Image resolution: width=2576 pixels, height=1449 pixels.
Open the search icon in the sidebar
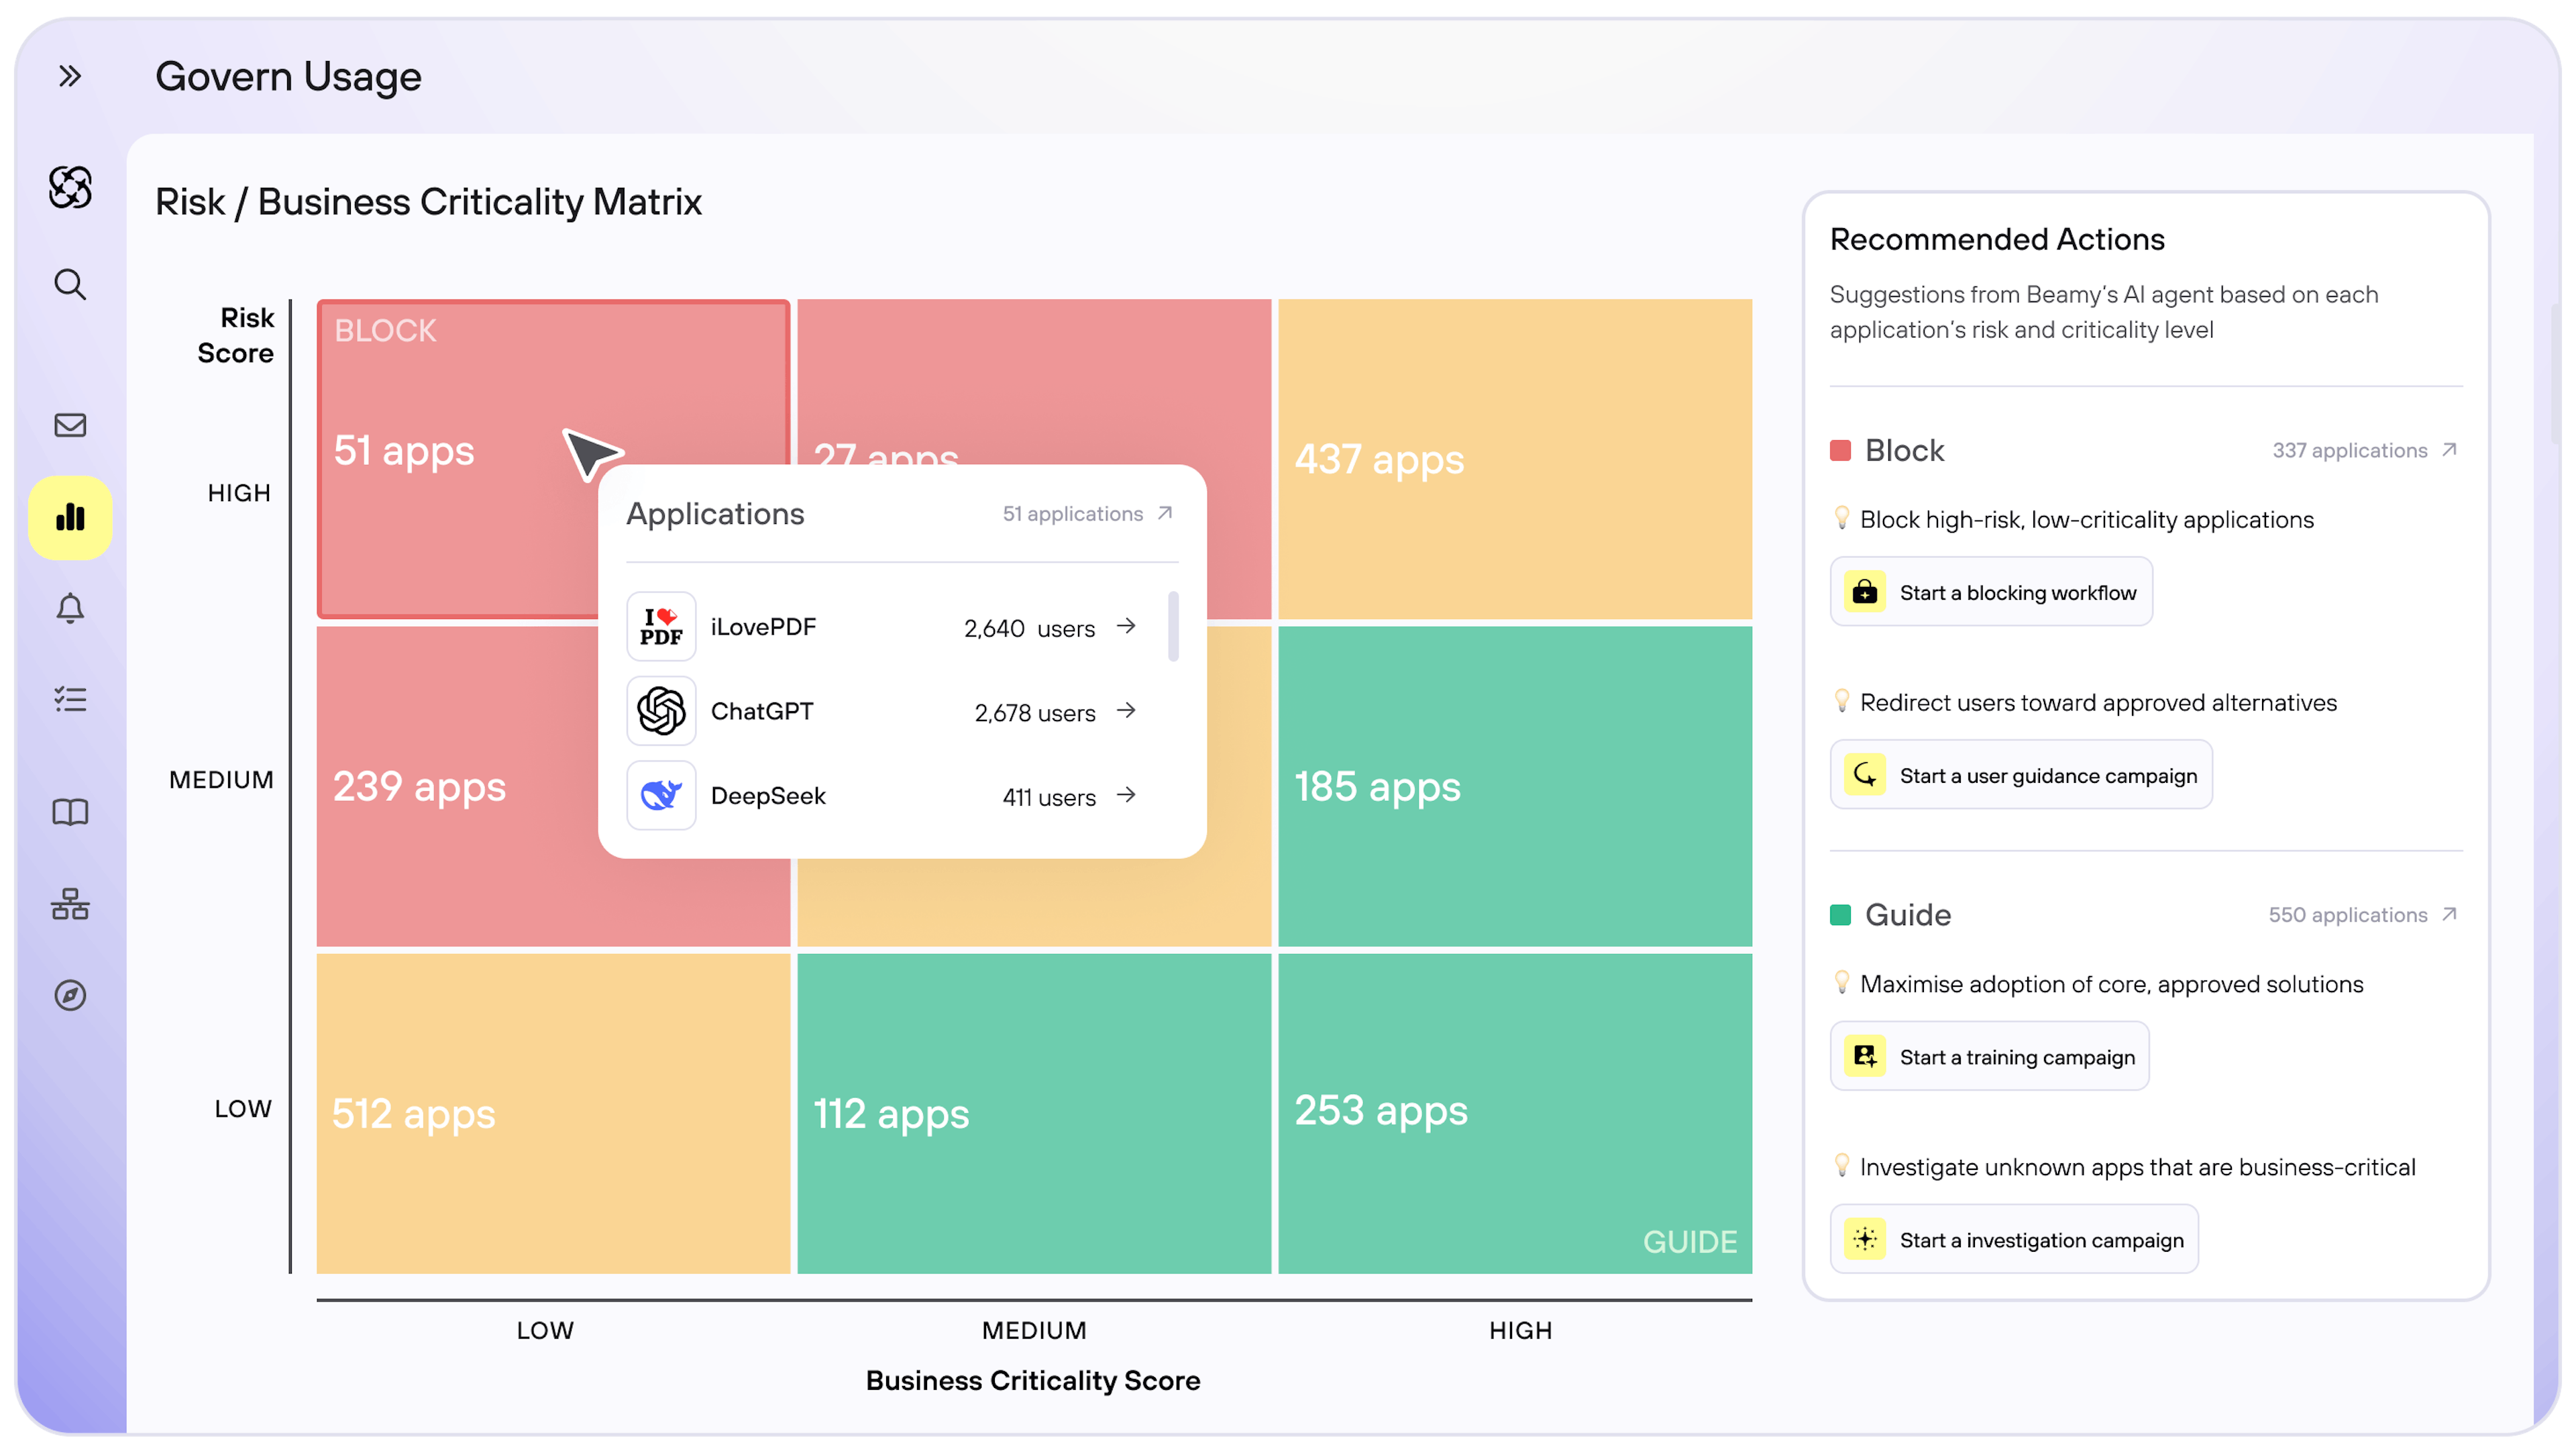[70, 285]
